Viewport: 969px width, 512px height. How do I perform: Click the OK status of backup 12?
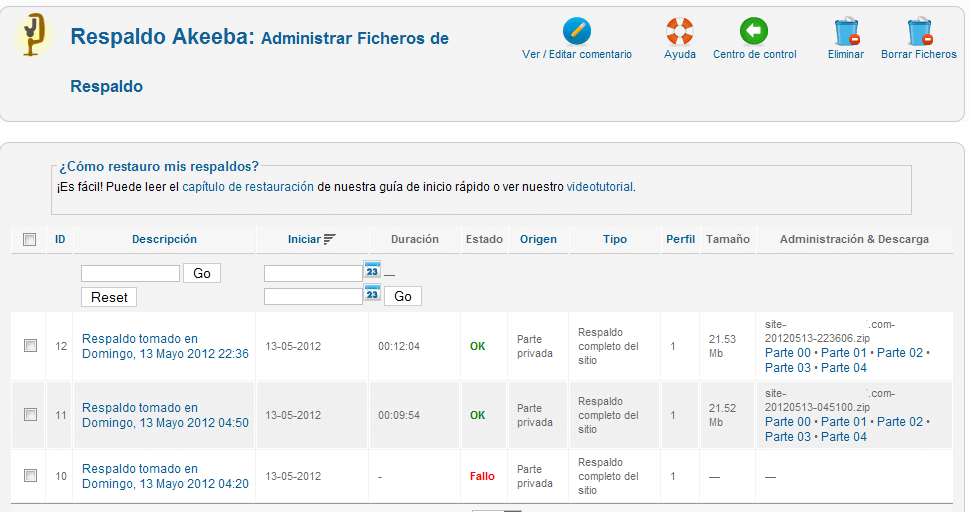click(x=478, y=346)
